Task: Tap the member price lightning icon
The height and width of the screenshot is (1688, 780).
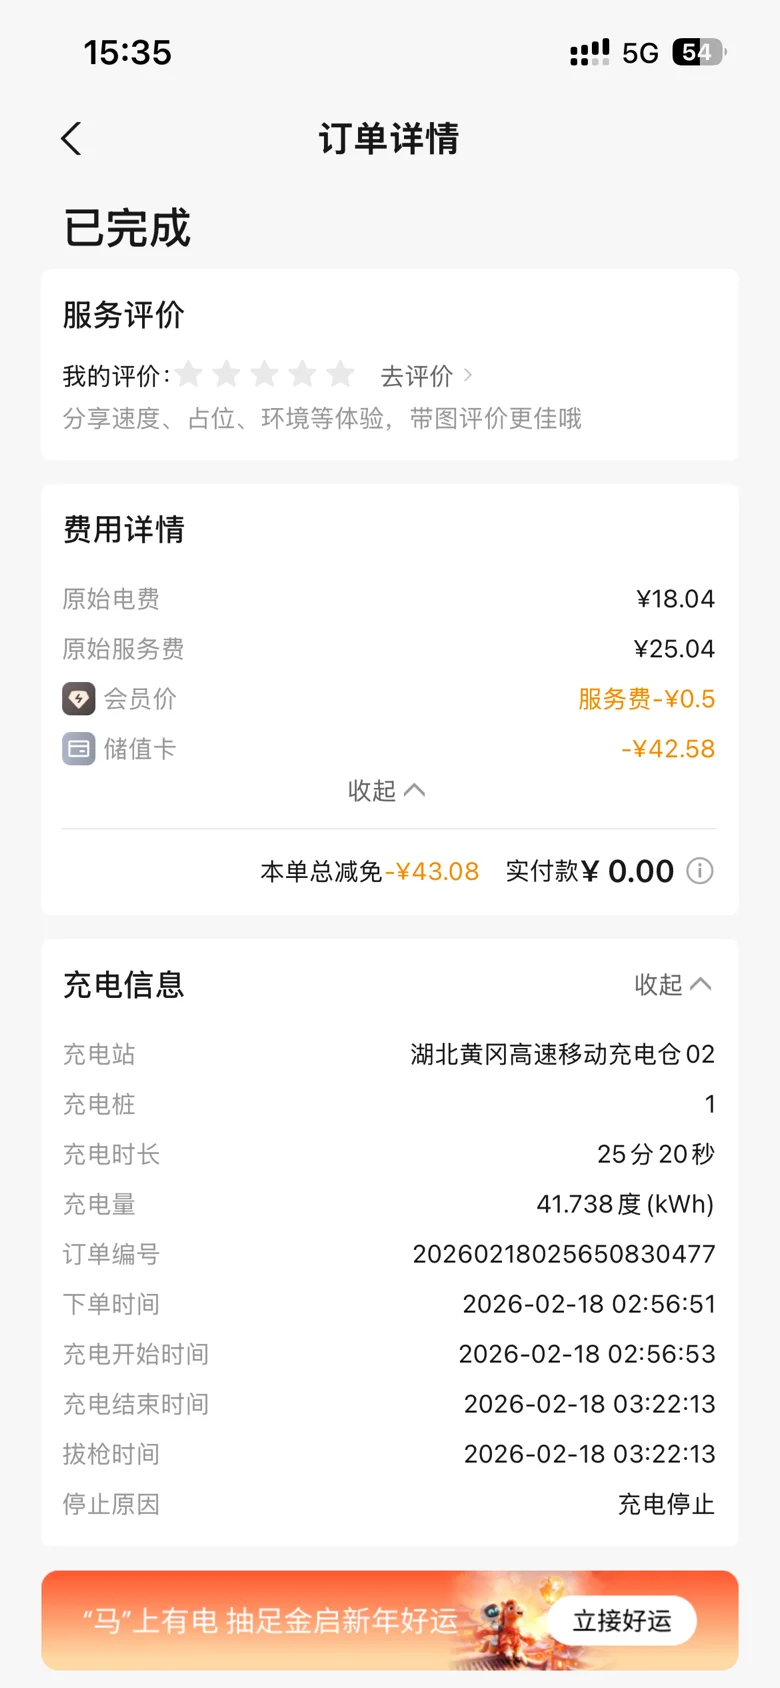Action: [x=79, y=699]
